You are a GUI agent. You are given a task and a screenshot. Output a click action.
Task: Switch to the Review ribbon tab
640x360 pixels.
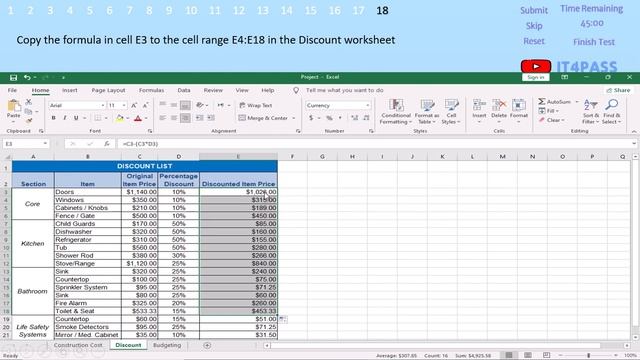(213, 90)
